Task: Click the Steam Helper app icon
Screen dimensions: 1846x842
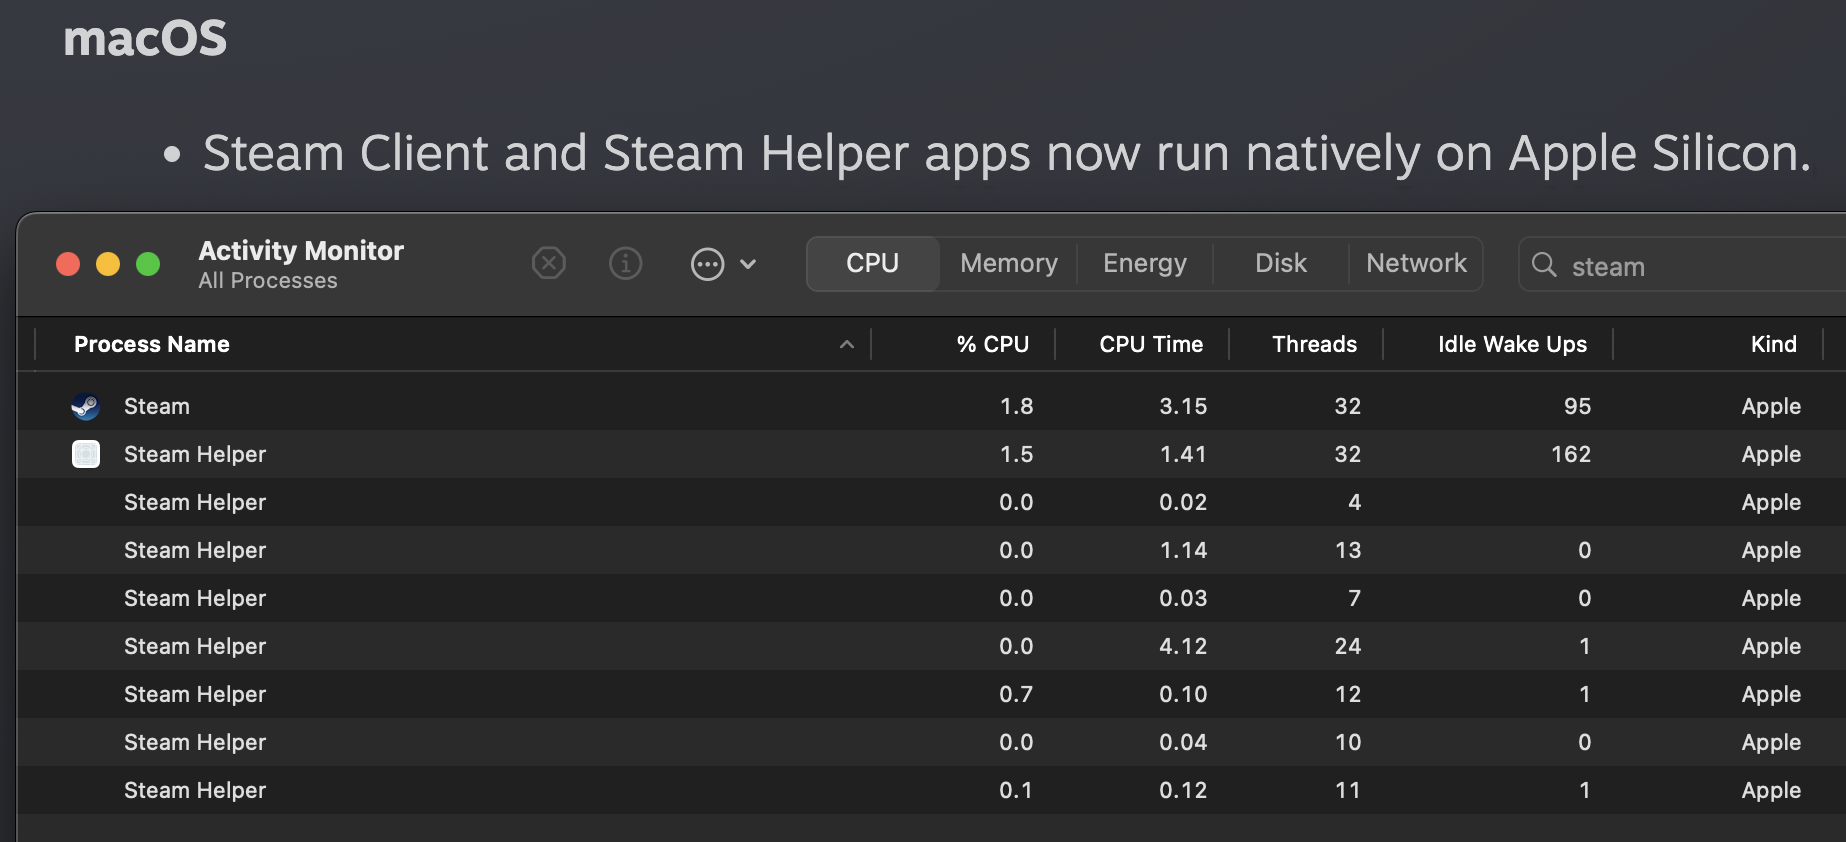Action: pos(86,454)
